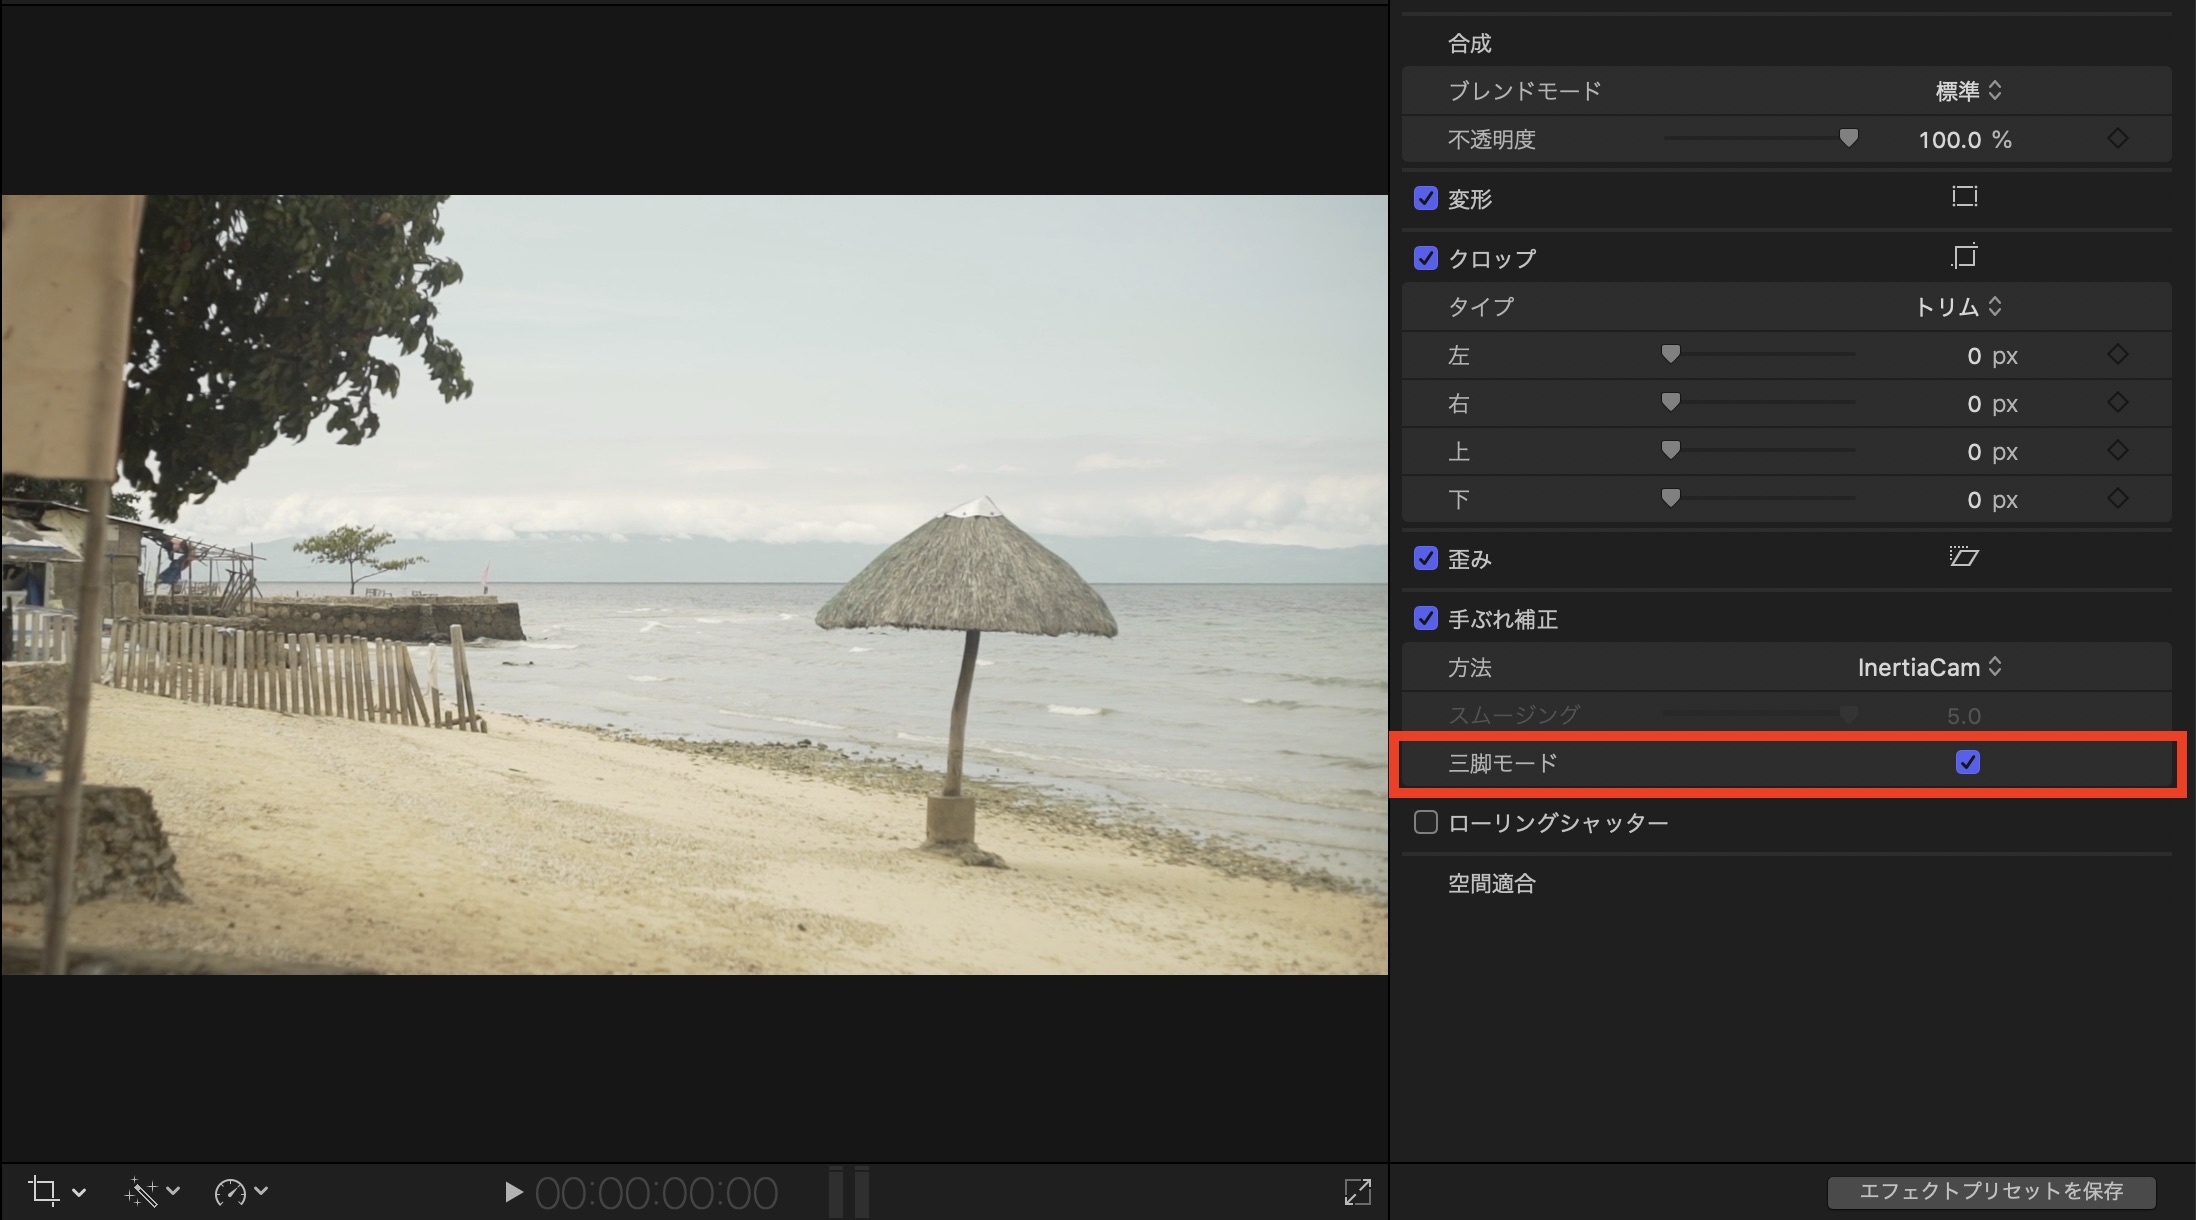Click the Distort (歪み) onscreen control icon
The width and height of the screenshot is (2196, 1220).
point(1964,557)
